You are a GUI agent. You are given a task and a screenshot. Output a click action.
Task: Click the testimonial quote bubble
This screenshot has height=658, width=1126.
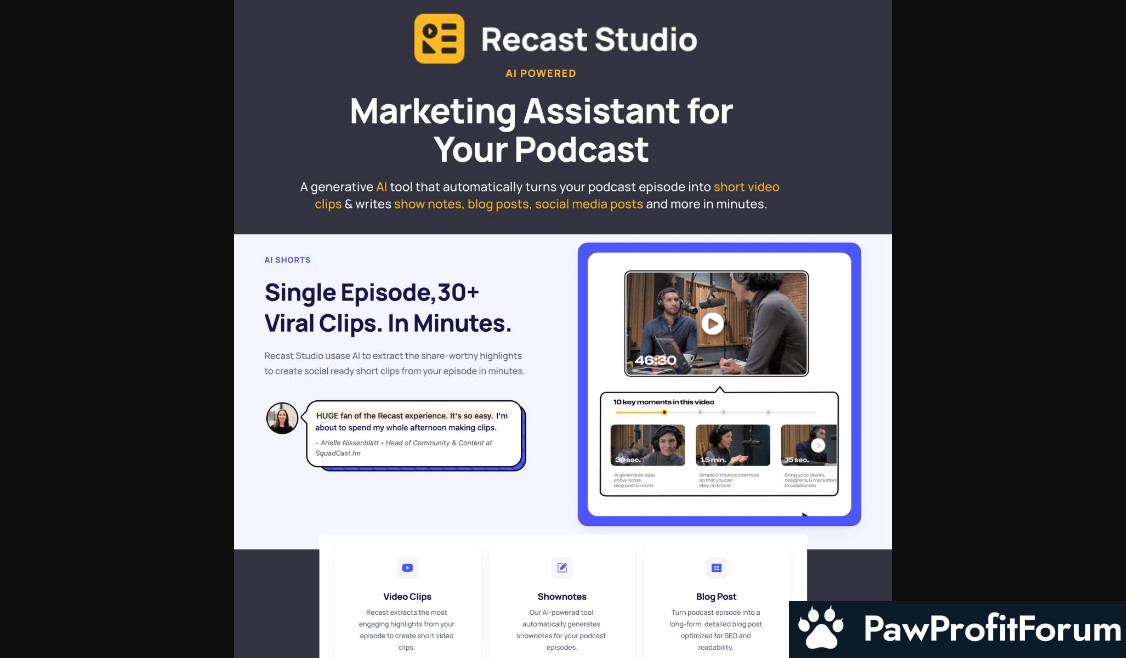click(414, 434)
